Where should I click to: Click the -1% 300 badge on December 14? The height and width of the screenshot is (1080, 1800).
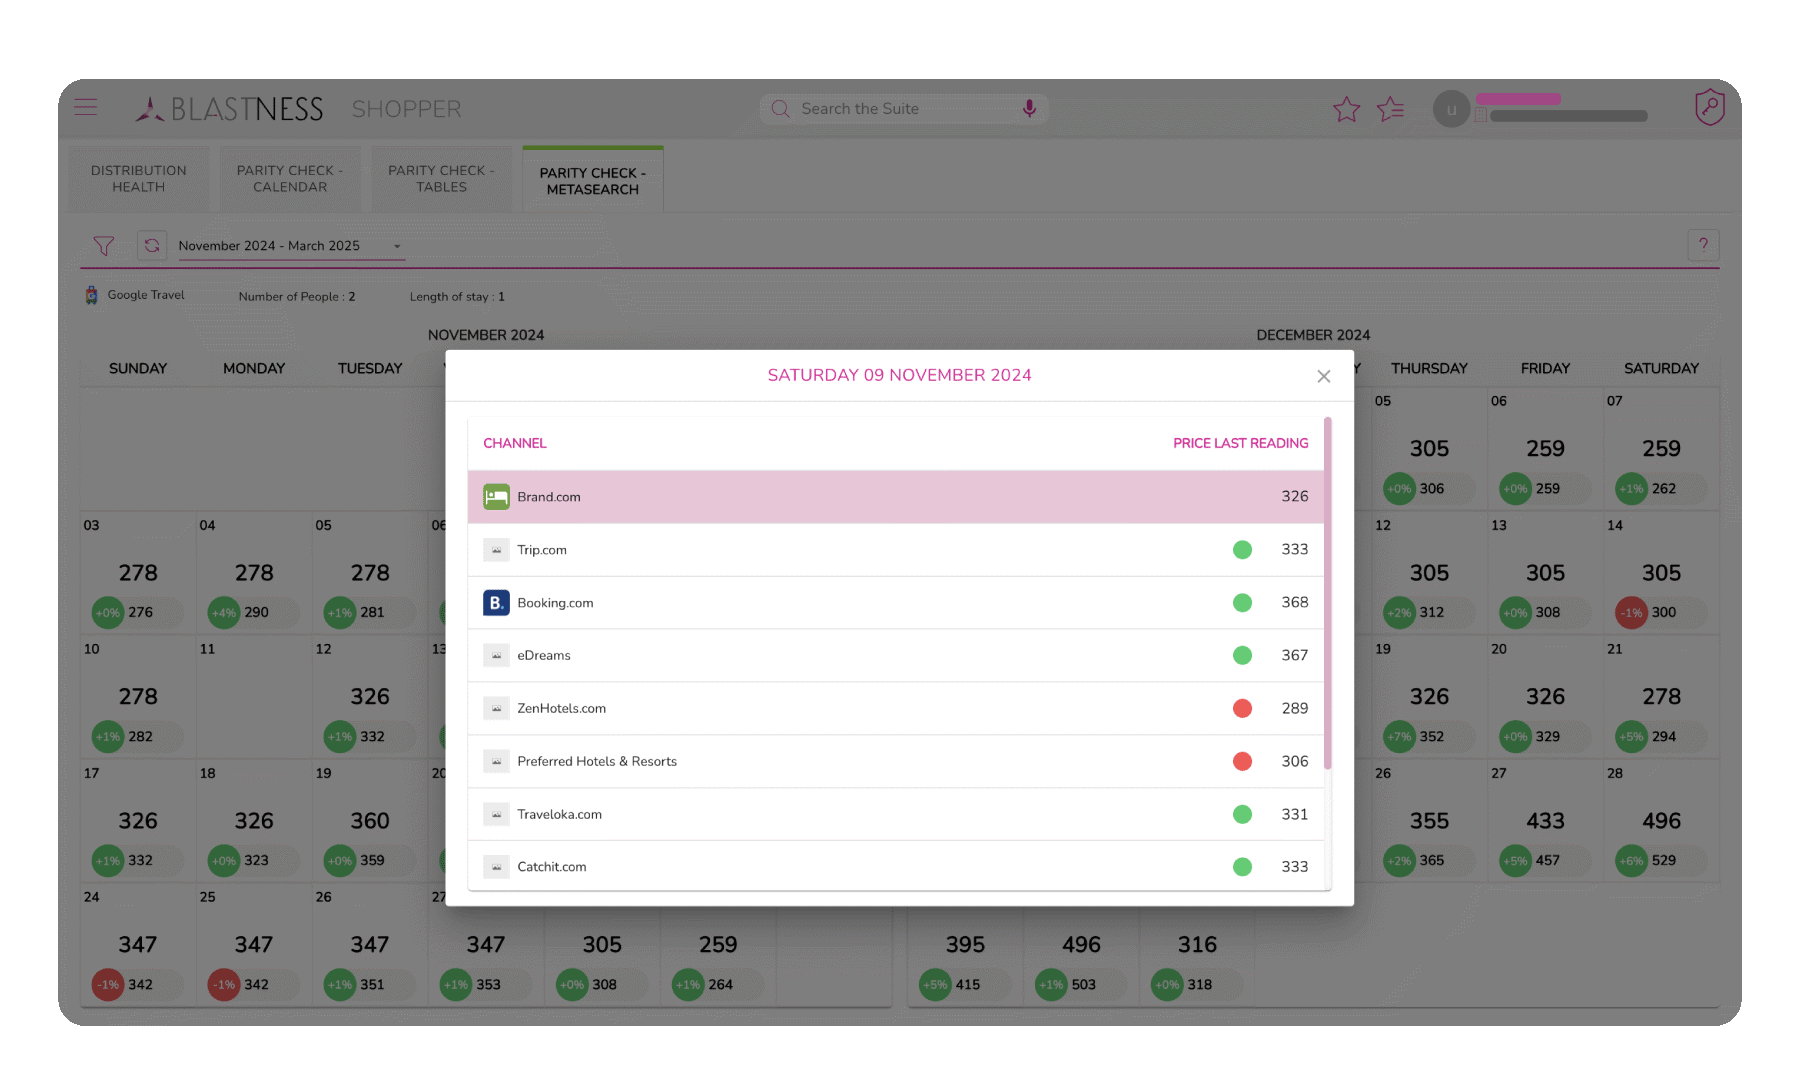tap(1661, 613)
